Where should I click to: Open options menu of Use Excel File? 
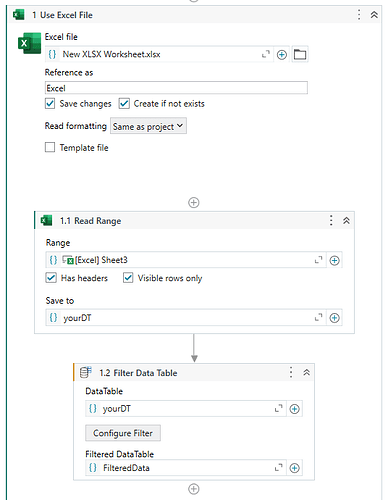359,15
